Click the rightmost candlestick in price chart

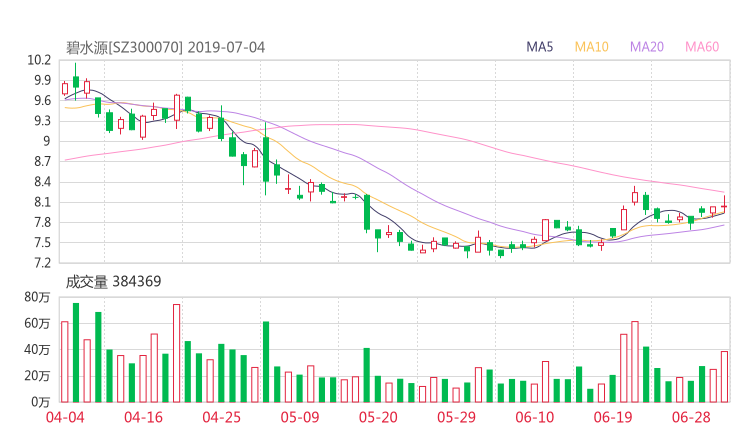point(724,206)
